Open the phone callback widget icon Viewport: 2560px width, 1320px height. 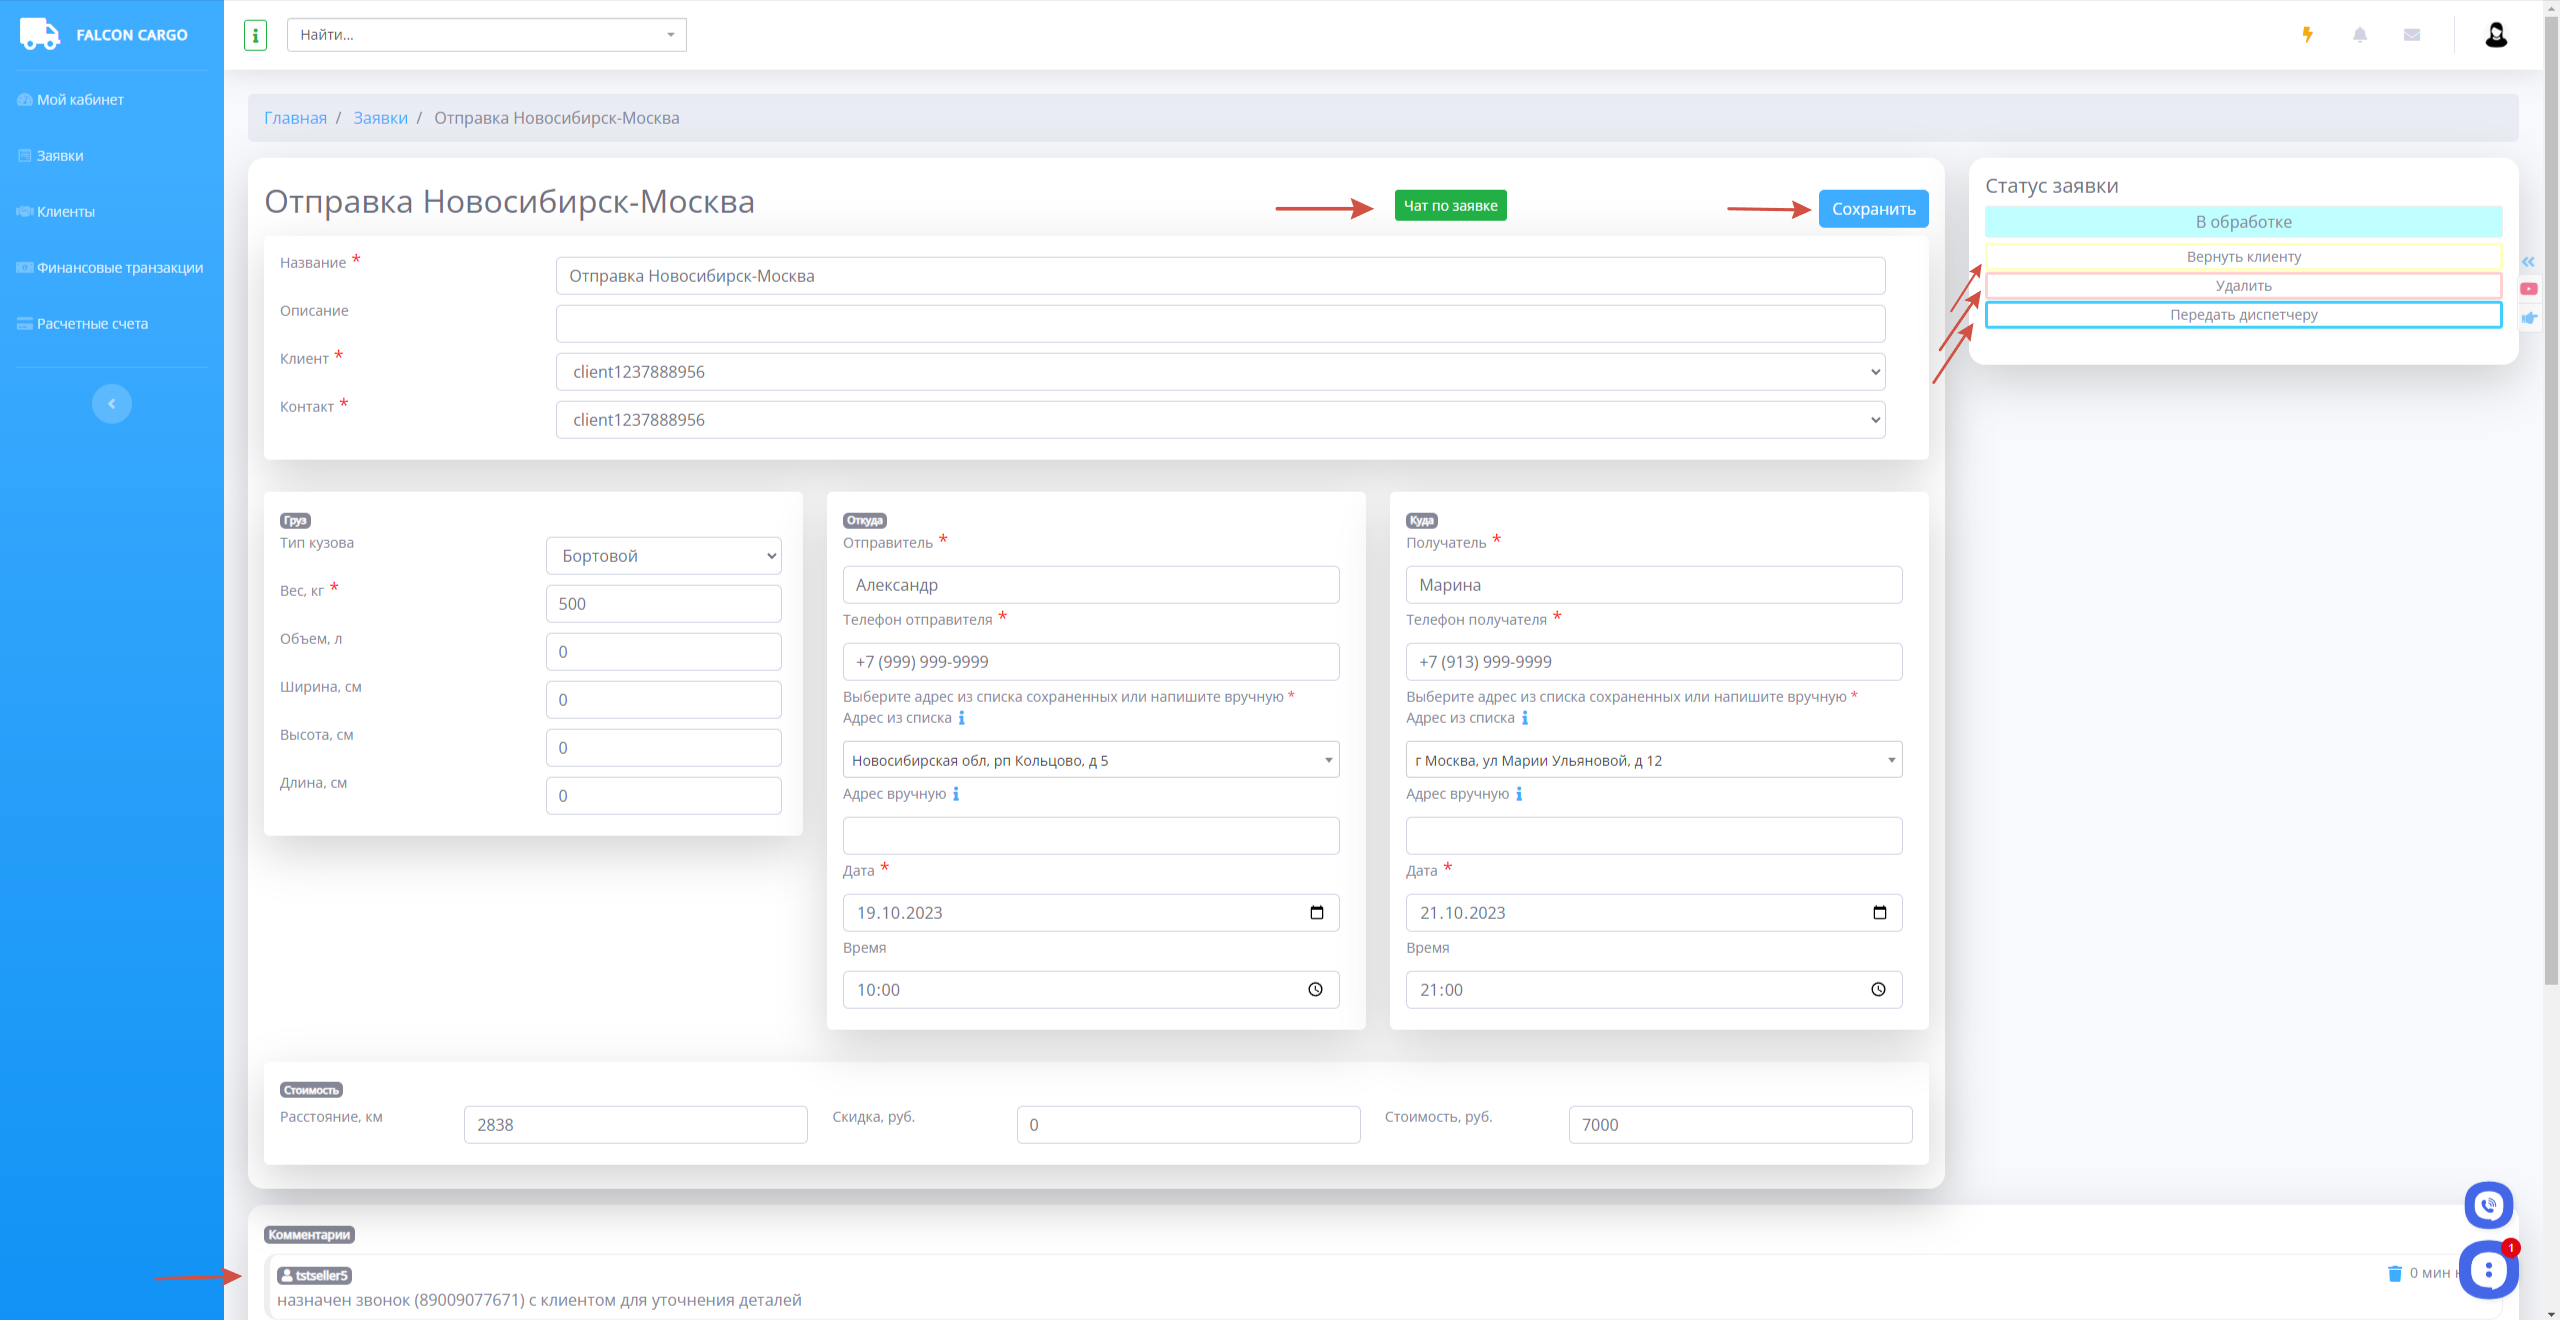2488,1205
